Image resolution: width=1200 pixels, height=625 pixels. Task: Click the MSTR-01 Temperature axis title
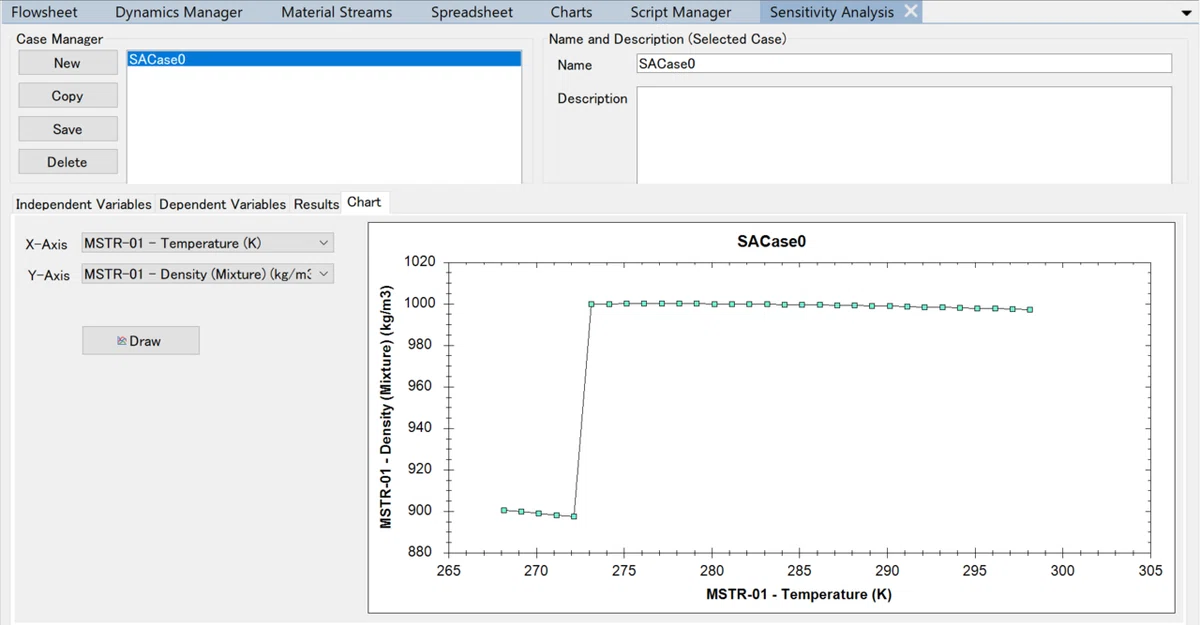tap(799, 594)
